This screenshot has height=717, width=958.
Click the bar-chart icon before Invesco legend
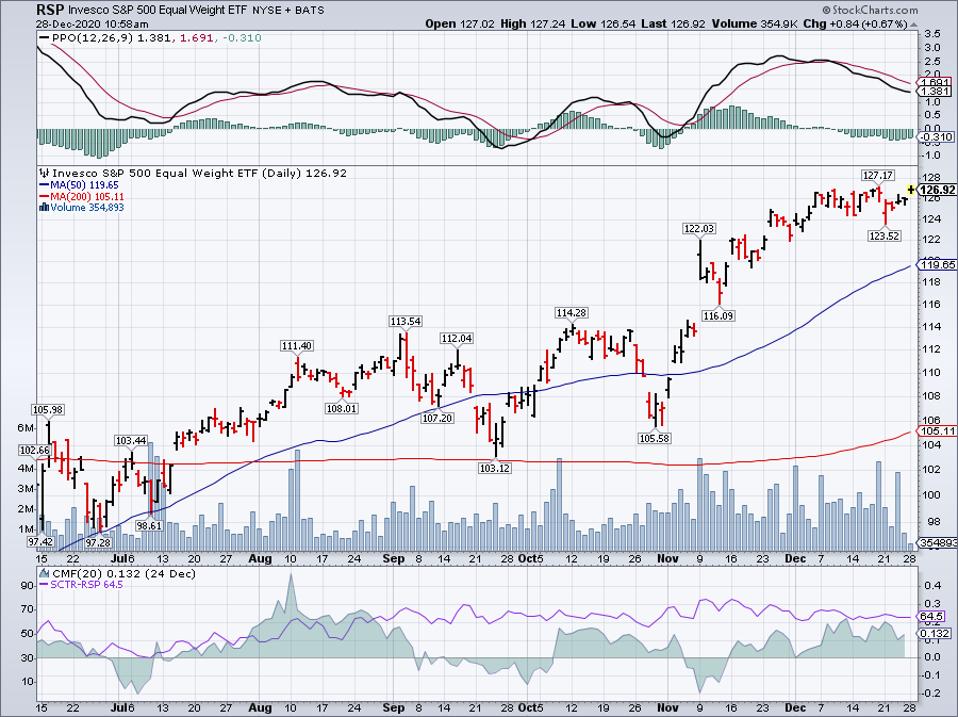click(44, 173)
